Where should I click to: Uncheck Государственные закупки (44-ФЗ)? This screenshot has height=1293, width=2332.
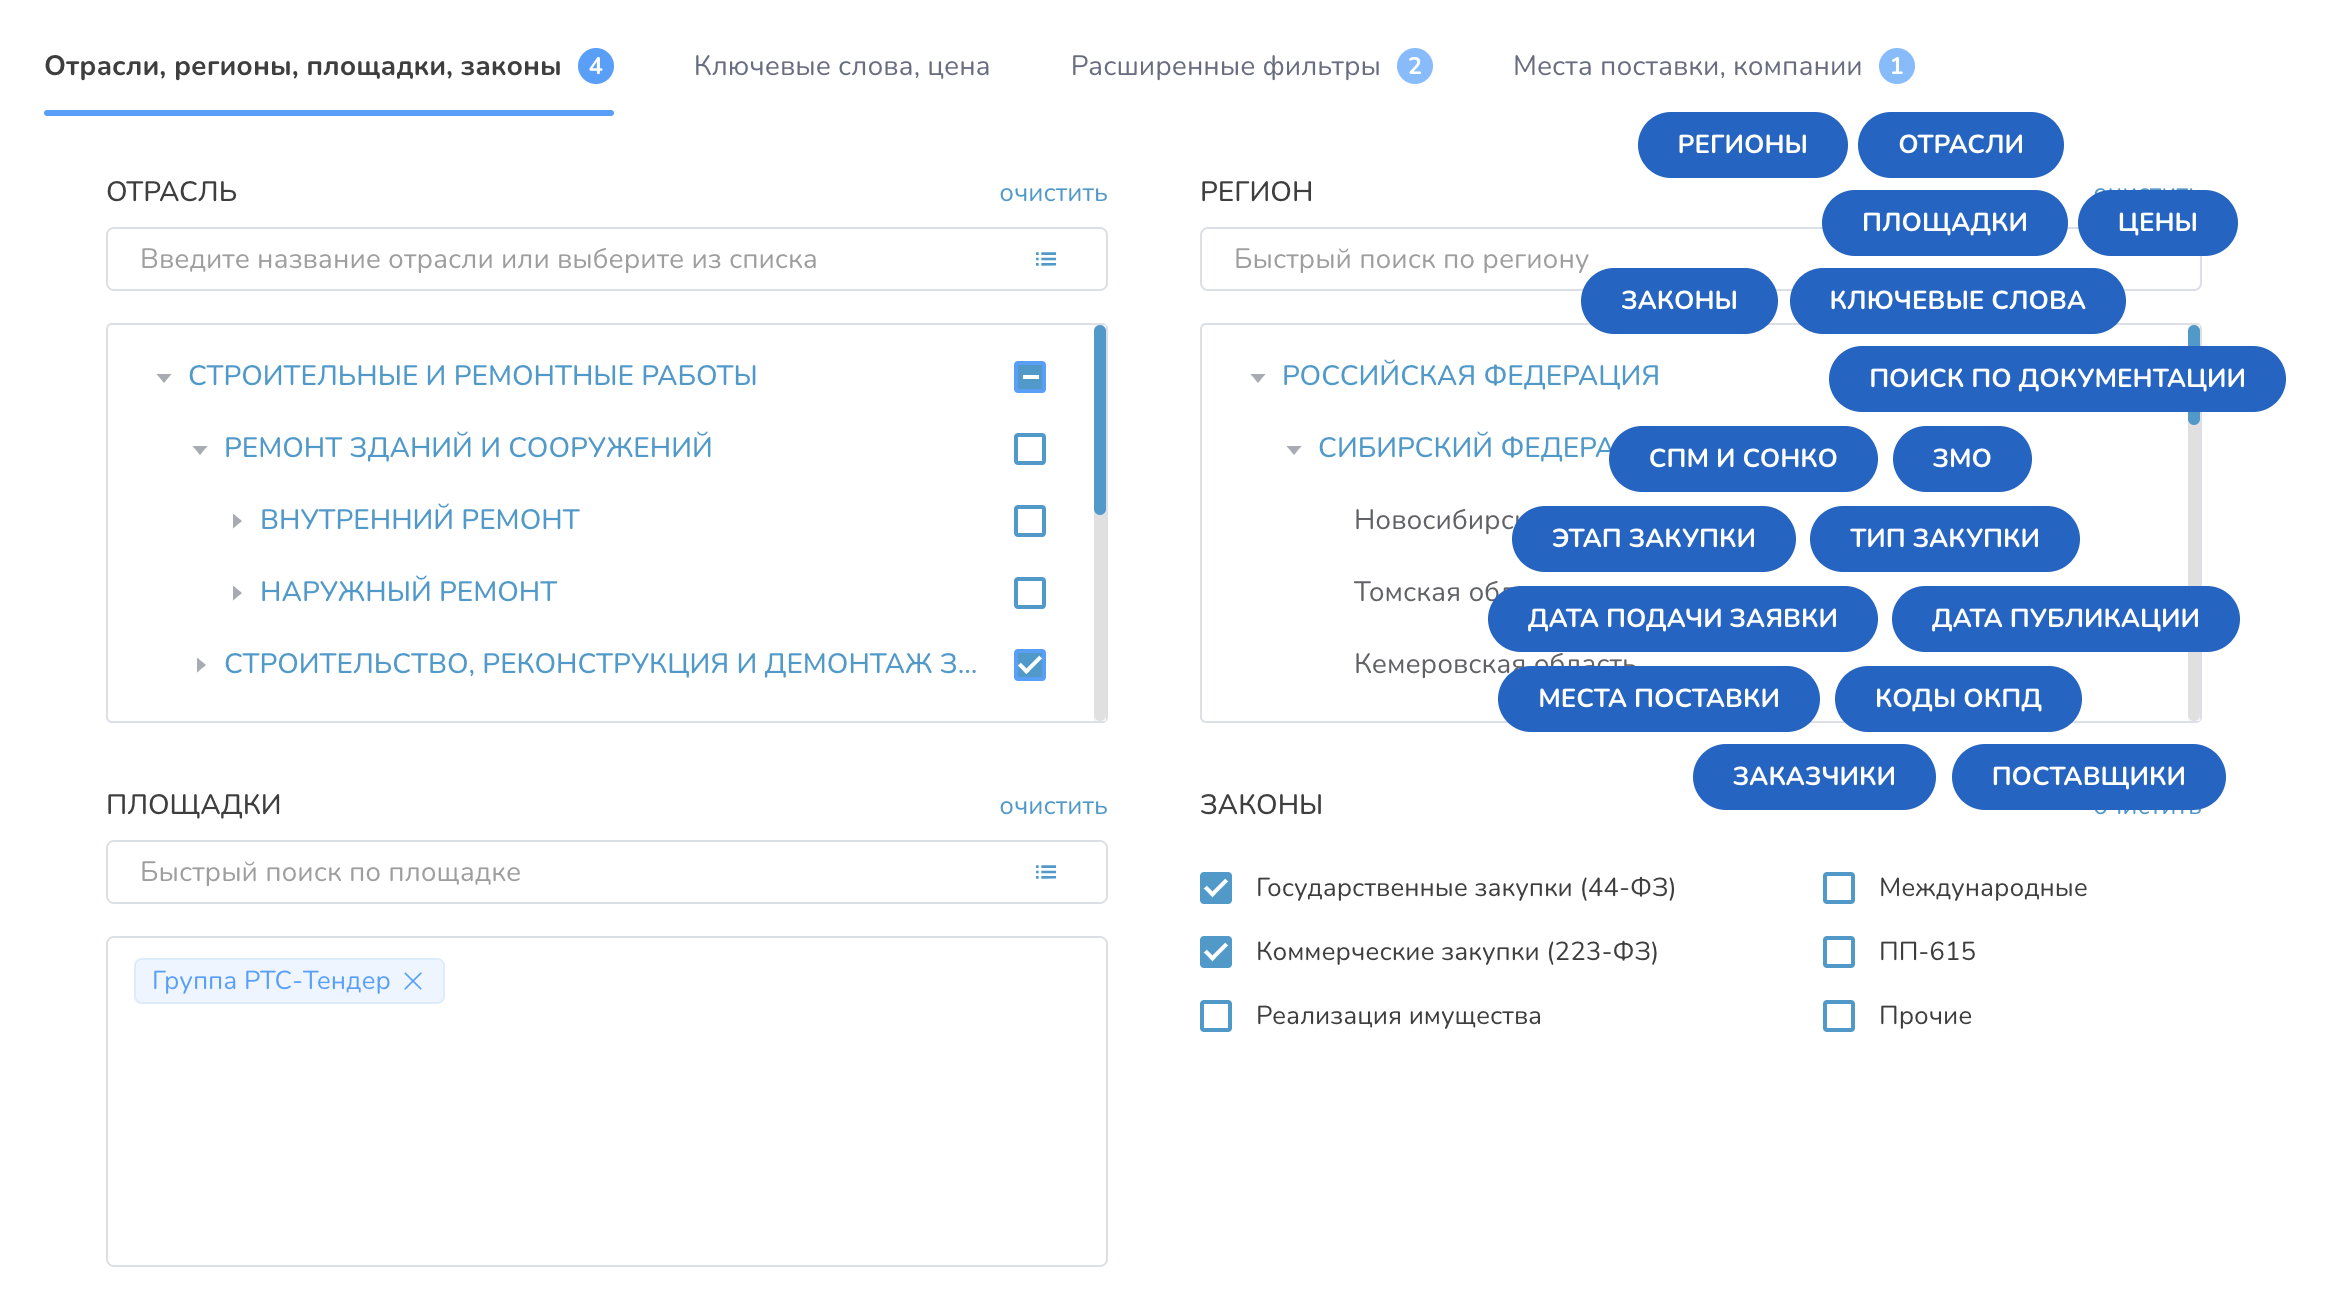click(1216, 888)
